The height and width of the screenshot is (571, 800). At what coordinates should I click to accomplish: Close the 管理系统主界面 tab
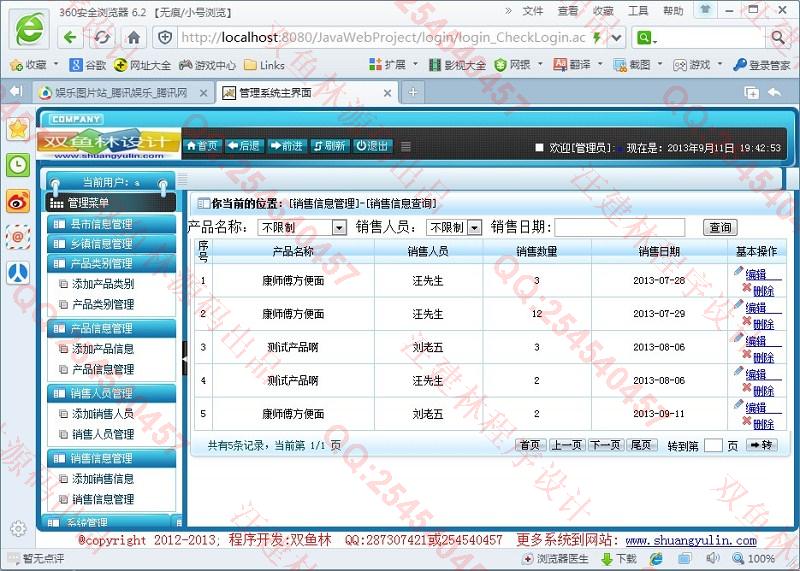click(387, 93)
